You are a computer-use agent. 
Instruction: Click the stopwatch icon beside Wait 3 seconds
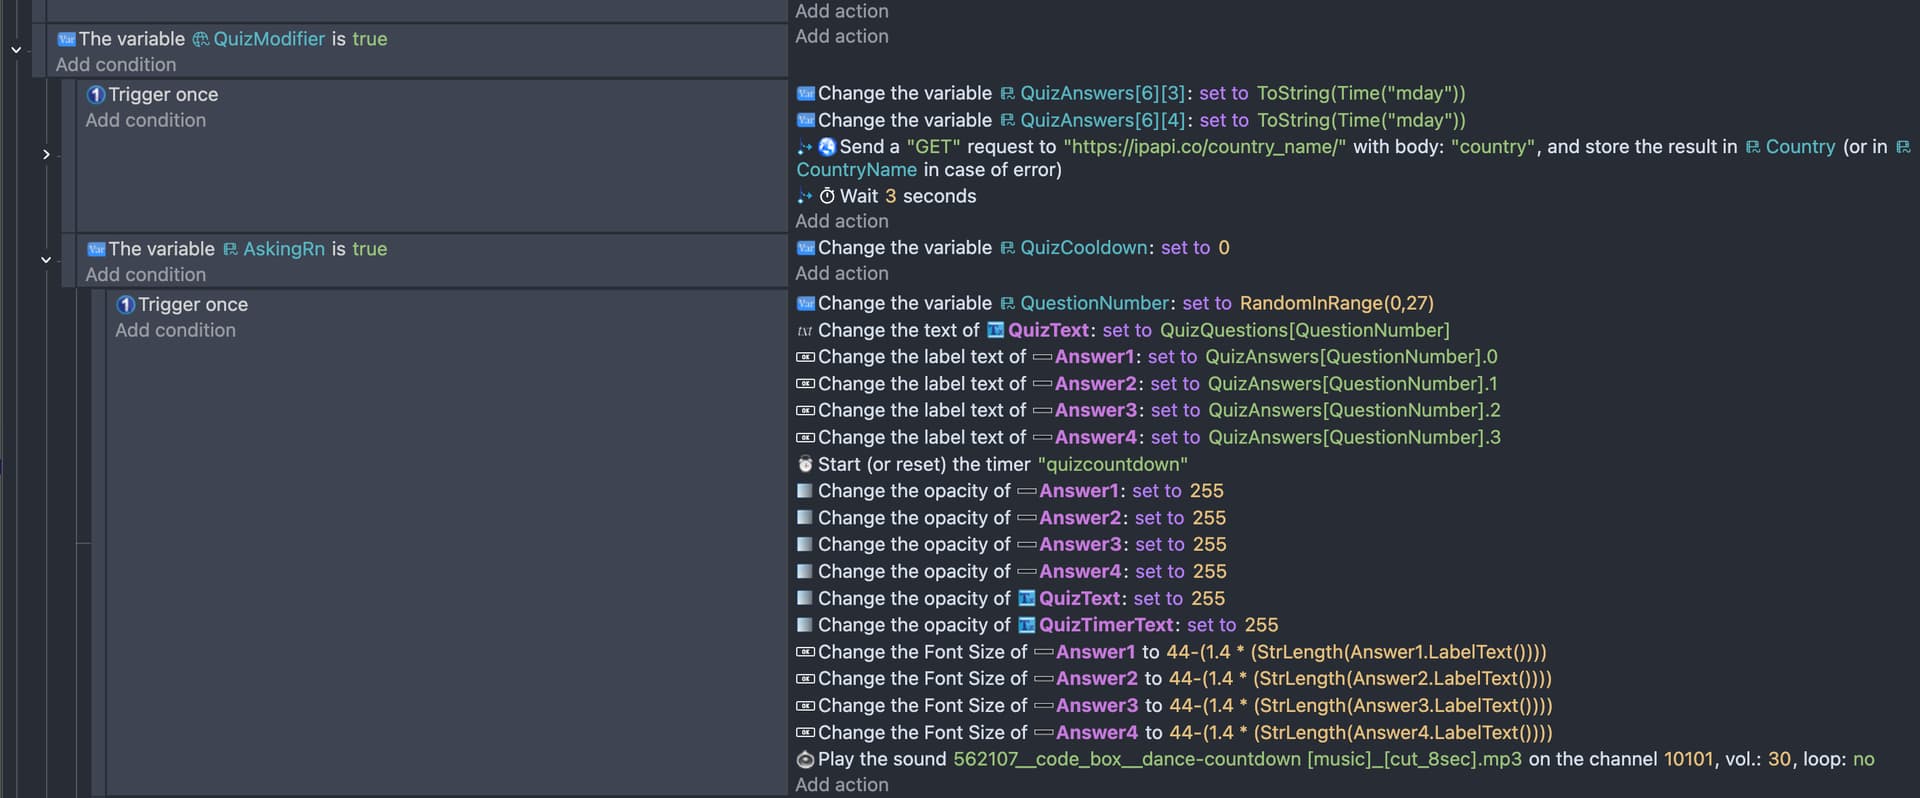tap(827, 197)
